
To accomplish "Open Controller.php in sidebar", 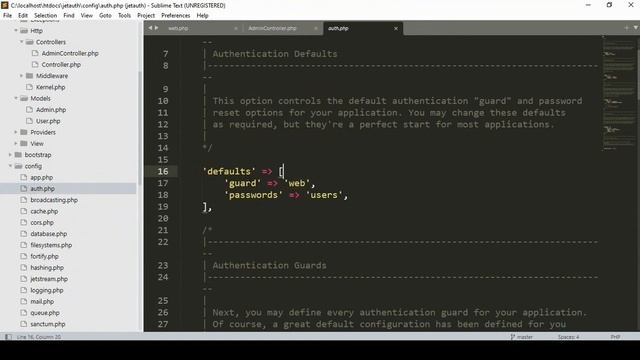I will (x=61, y=64).
